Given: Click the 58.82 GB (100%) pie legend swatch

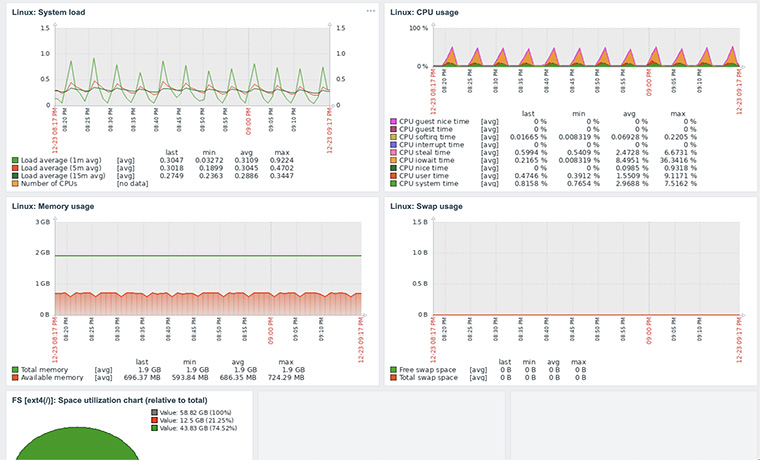Looking at the screenshot, I should (152, 411).
